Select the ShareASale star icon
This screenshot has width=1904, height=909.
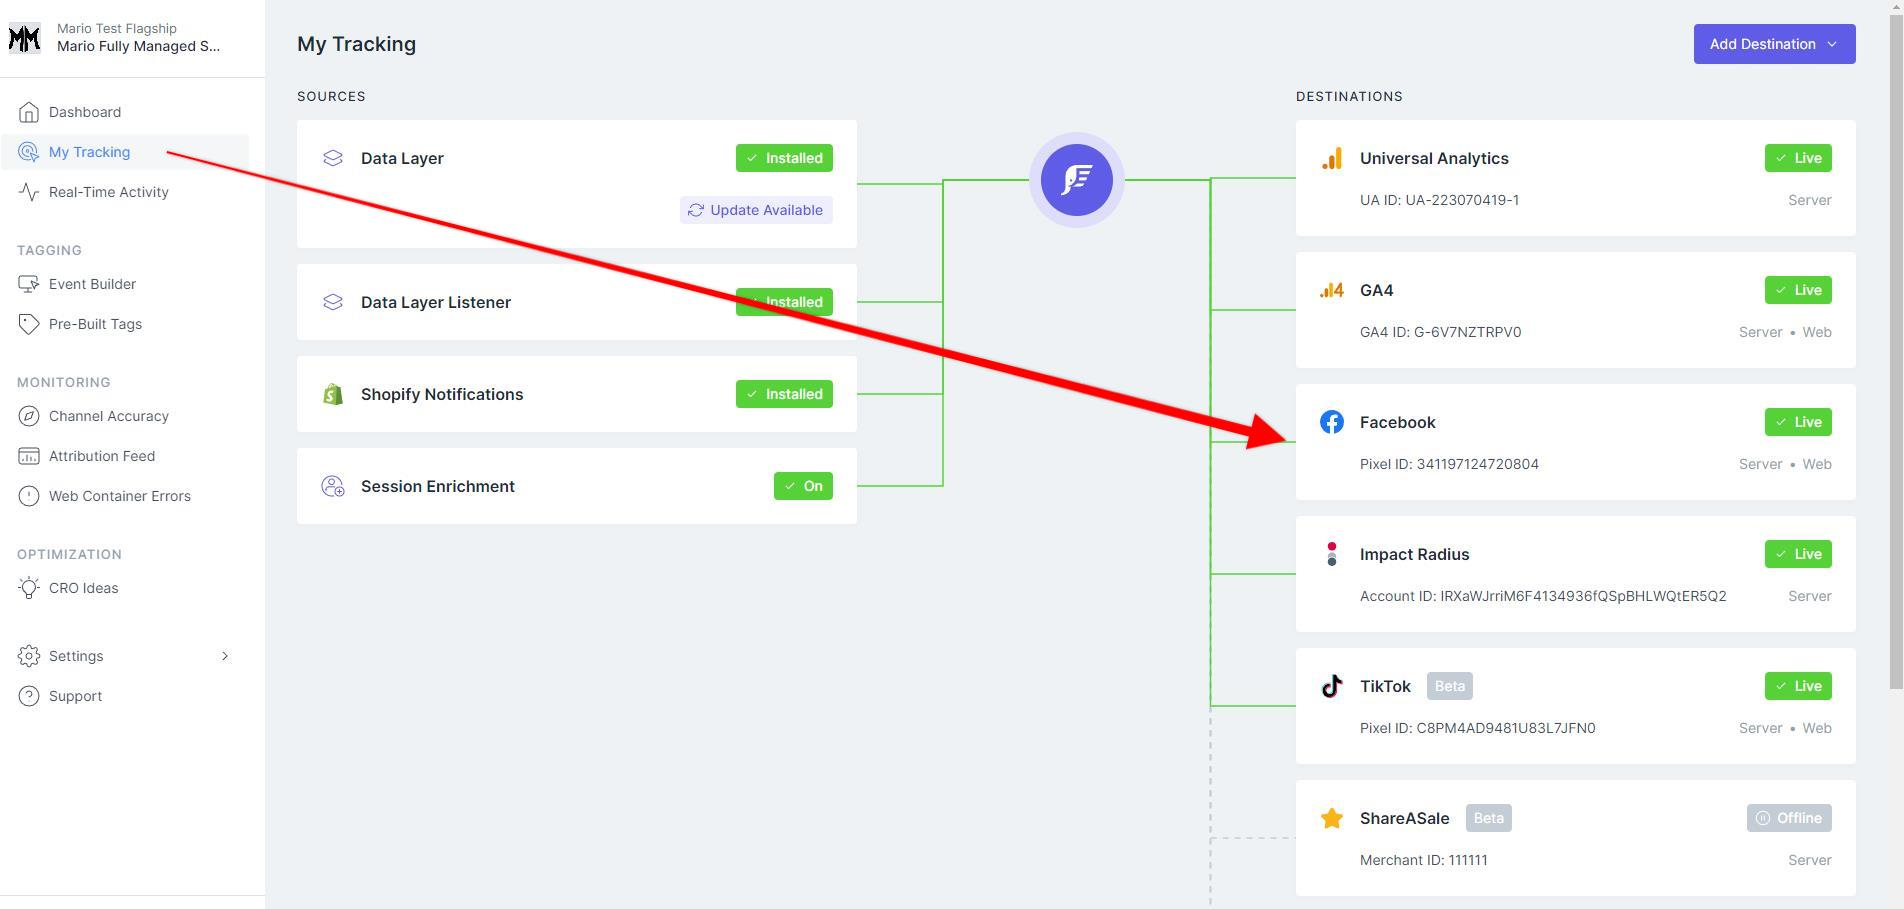pyautogui.click(x=1331, y=817)
